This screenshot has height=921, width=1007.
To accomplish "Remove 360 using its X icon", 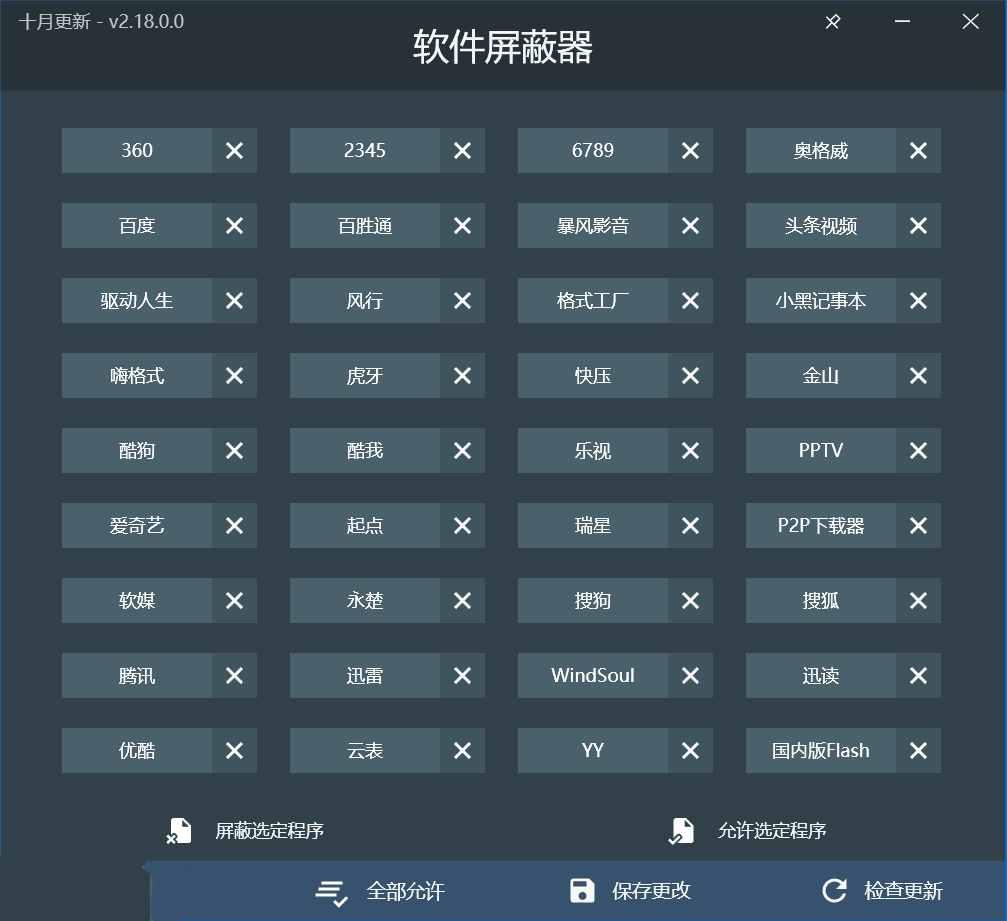I will [234, 150].
